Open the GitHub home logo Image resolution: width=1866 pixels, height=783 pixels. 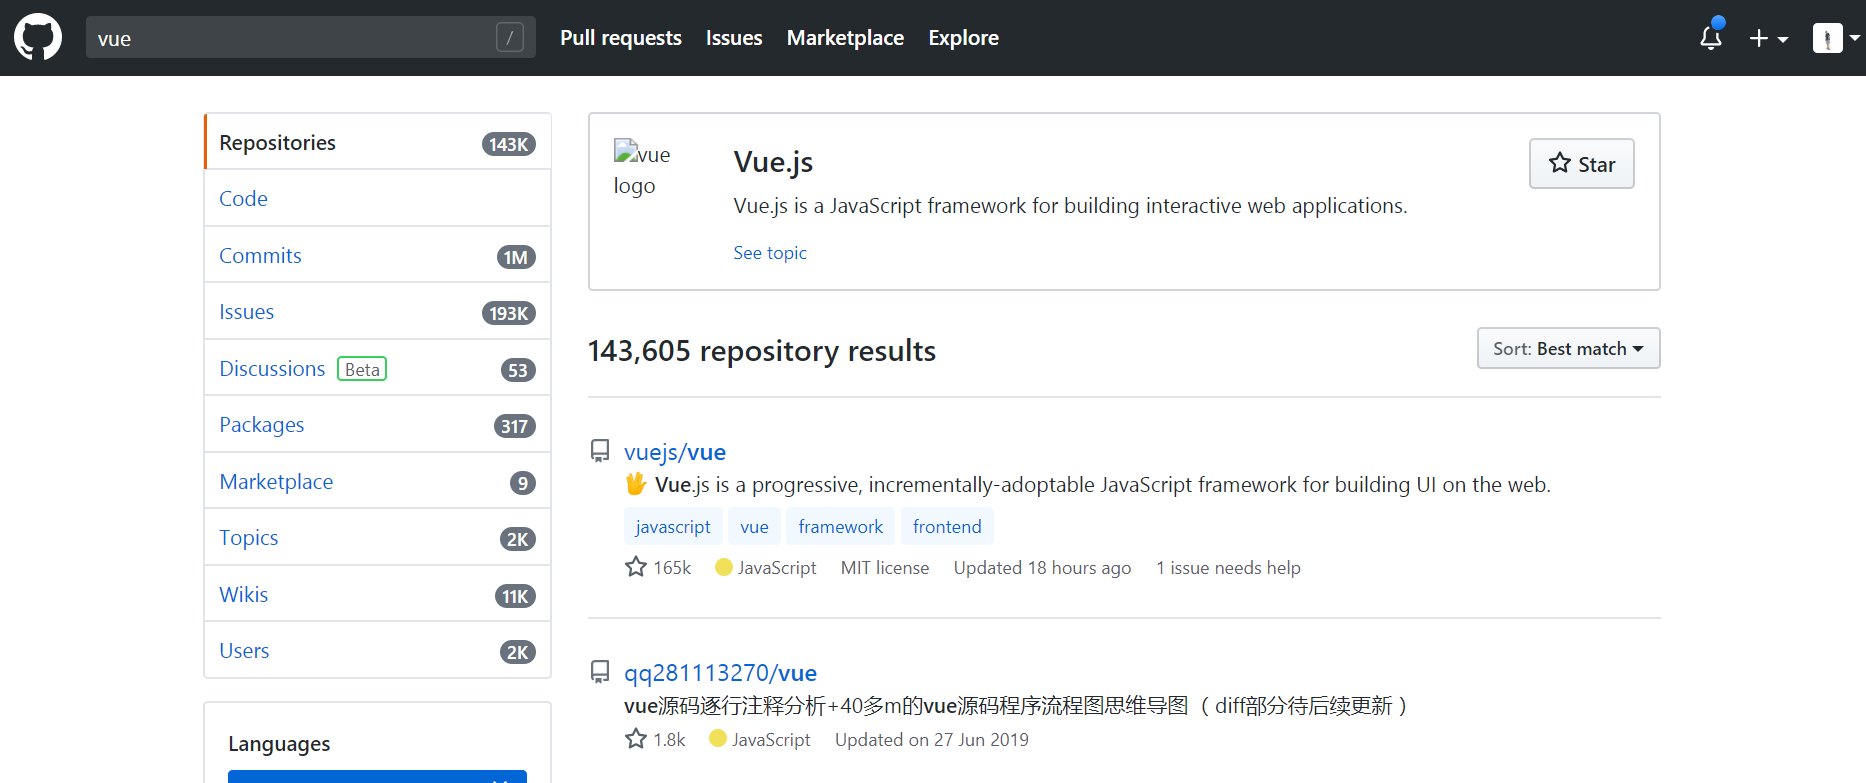tap(38, 38)
